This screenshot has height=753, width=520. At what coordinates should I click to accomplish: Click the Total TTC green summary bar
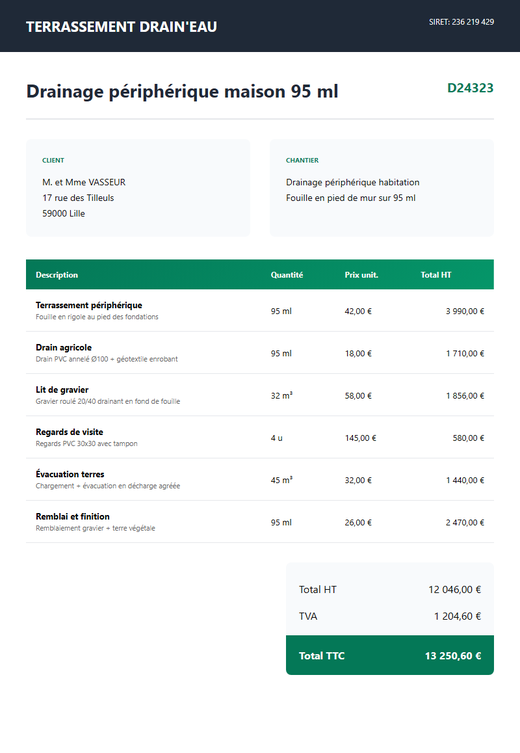[390, 656]
